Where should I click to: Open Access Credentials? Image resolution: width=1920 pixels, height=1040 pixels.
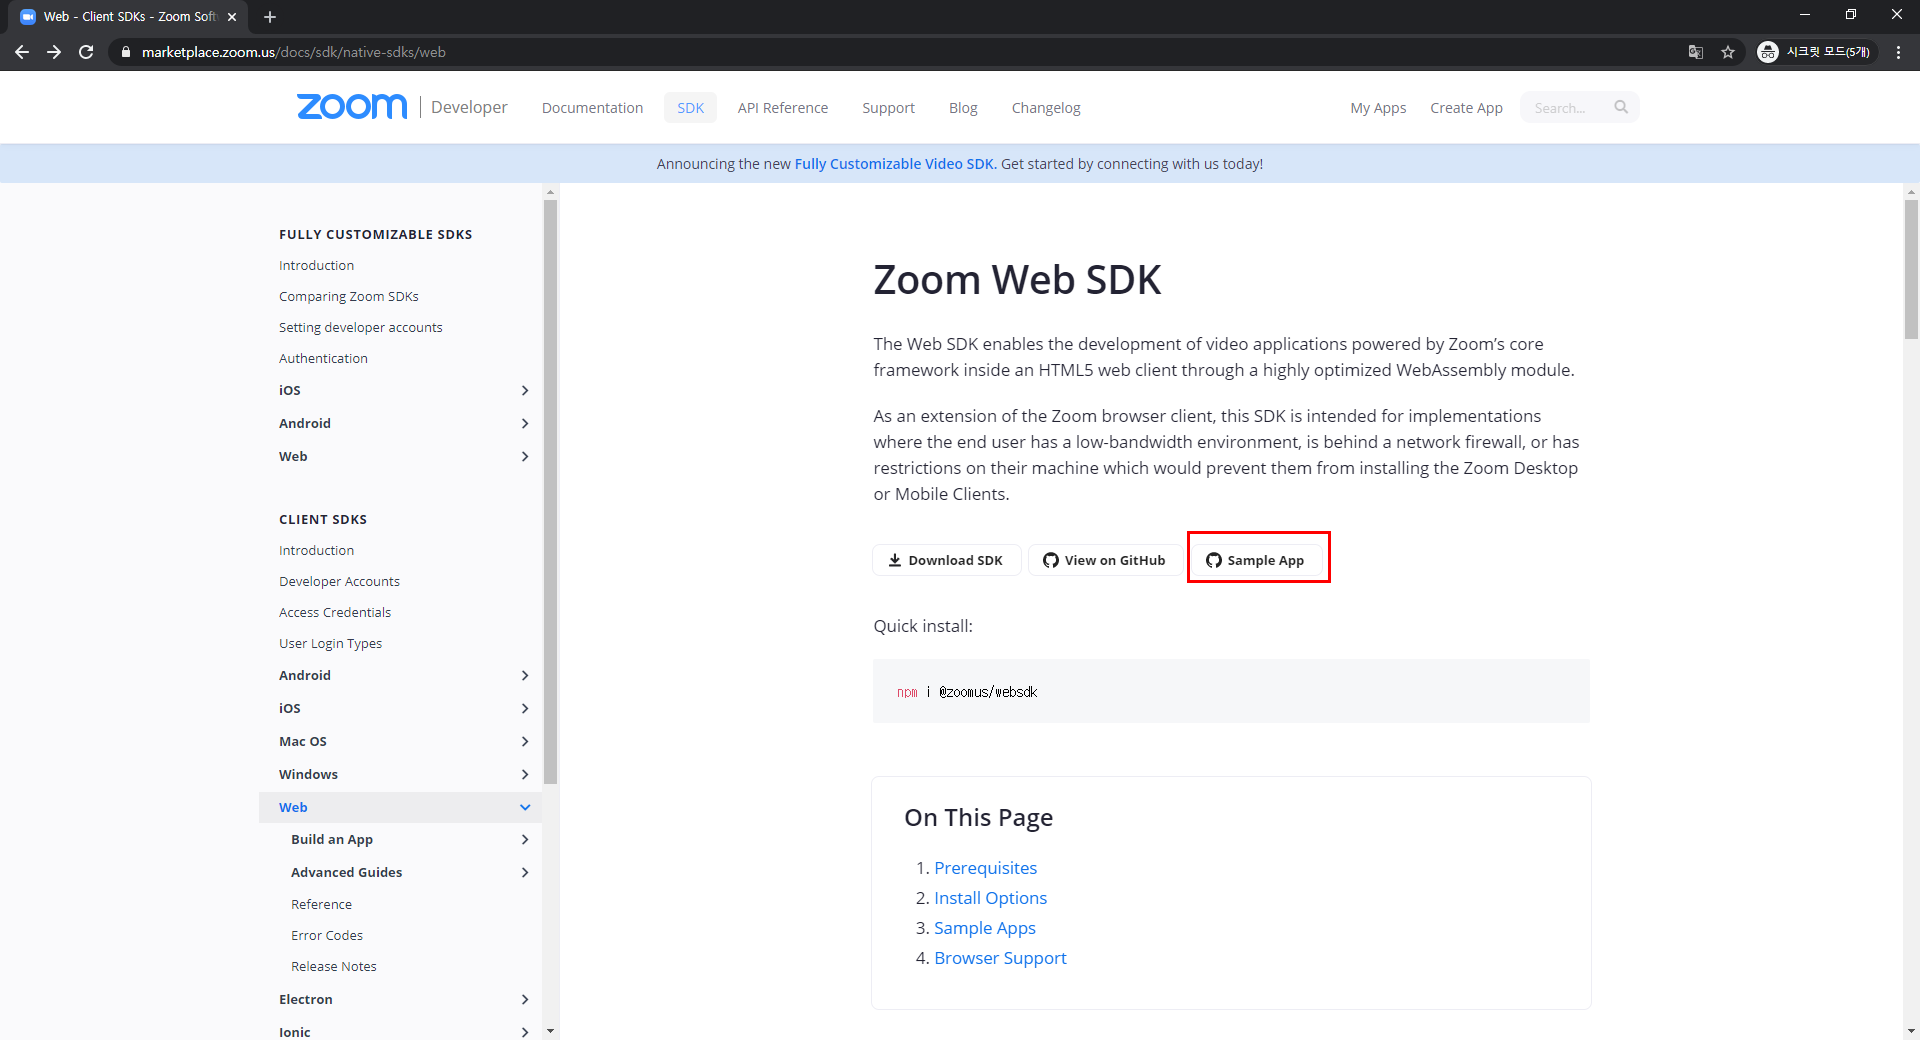pos(335,612)
